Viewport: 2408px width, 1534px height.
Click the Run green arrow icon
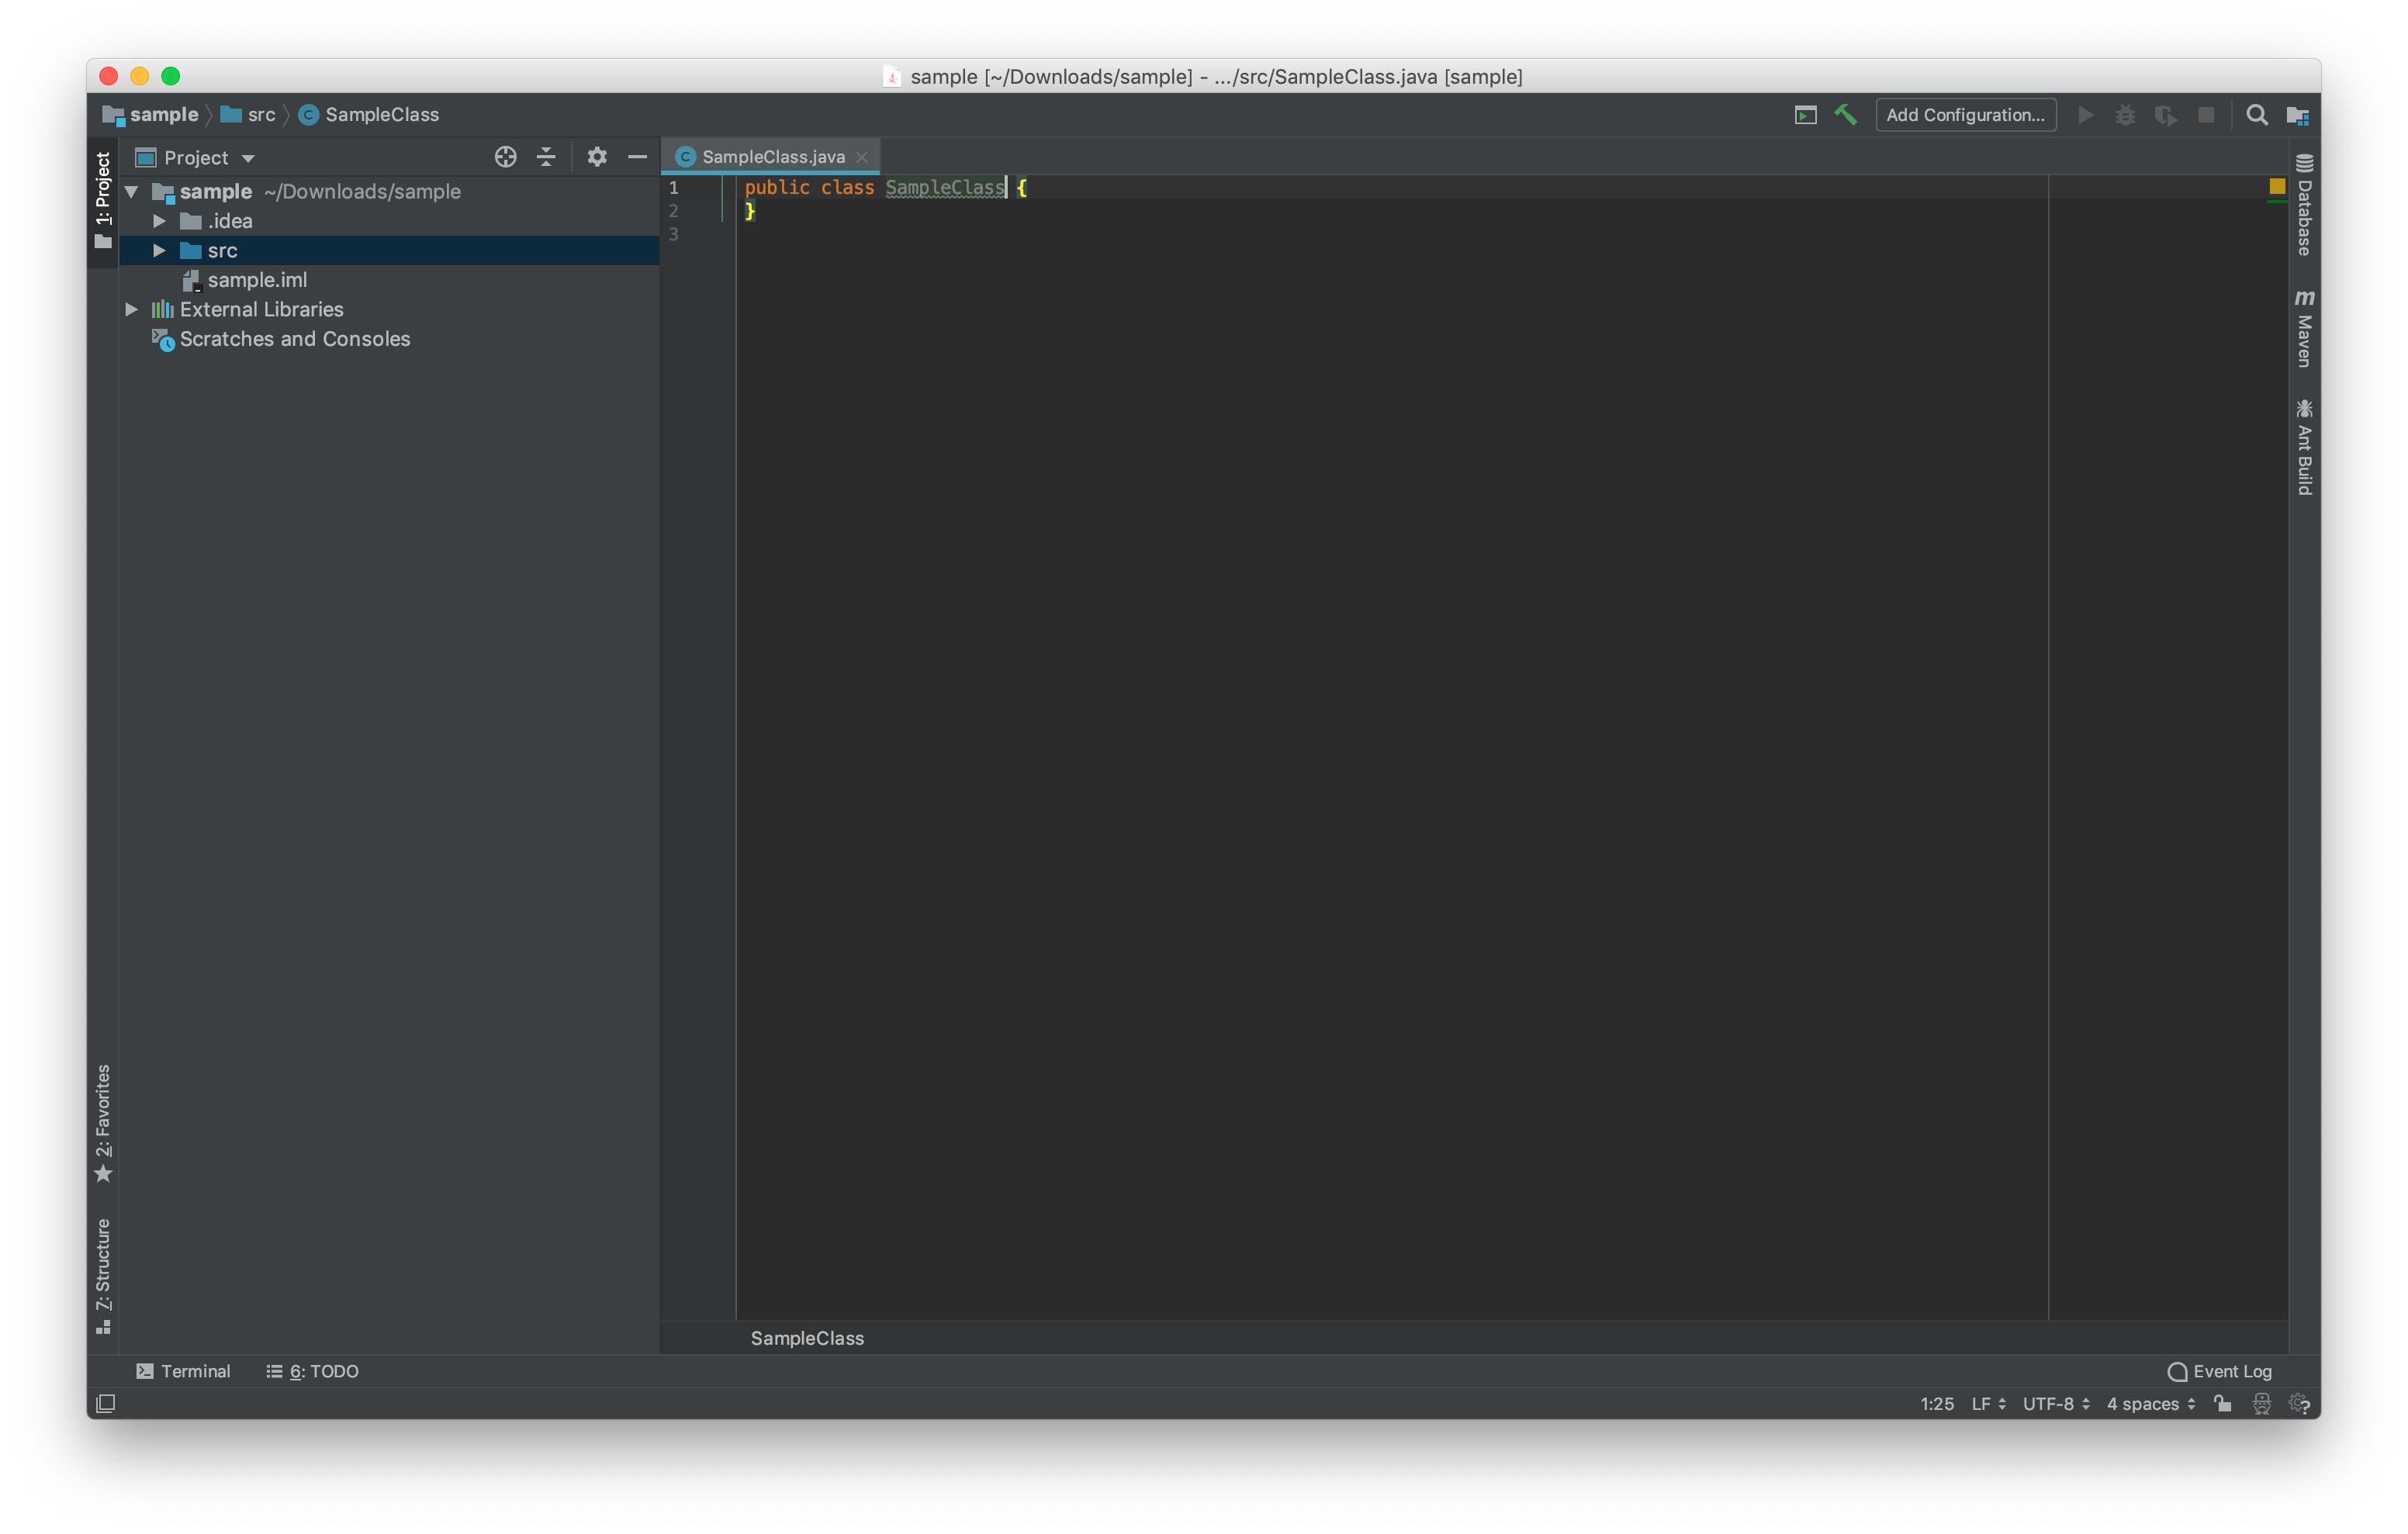click(2085, 115)
